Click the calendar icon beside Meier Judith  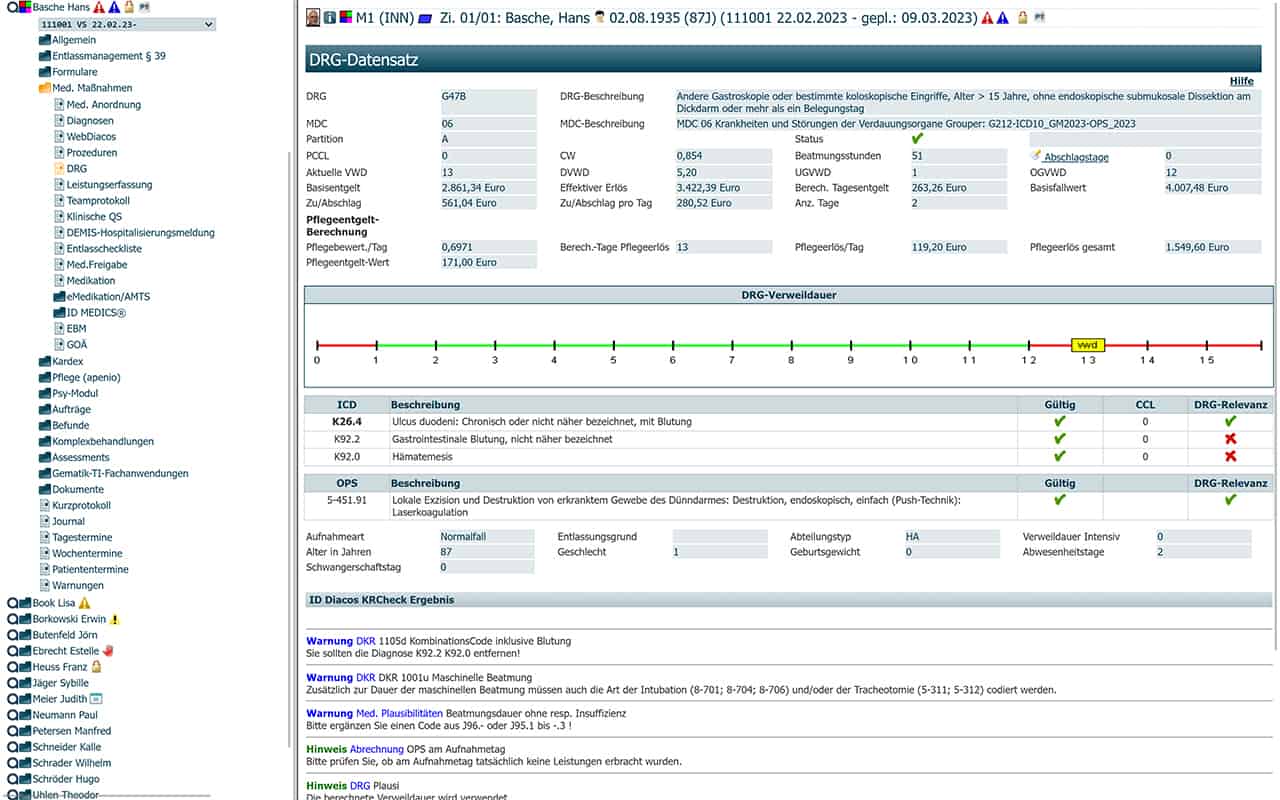point(96,699)
